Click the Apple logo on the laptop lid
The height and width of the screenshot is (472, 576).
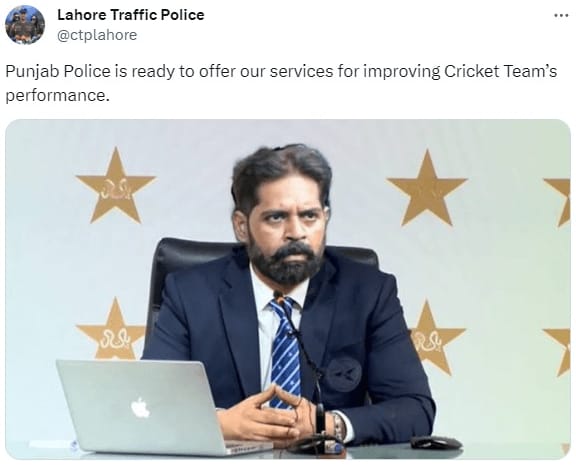pos(140,407)
